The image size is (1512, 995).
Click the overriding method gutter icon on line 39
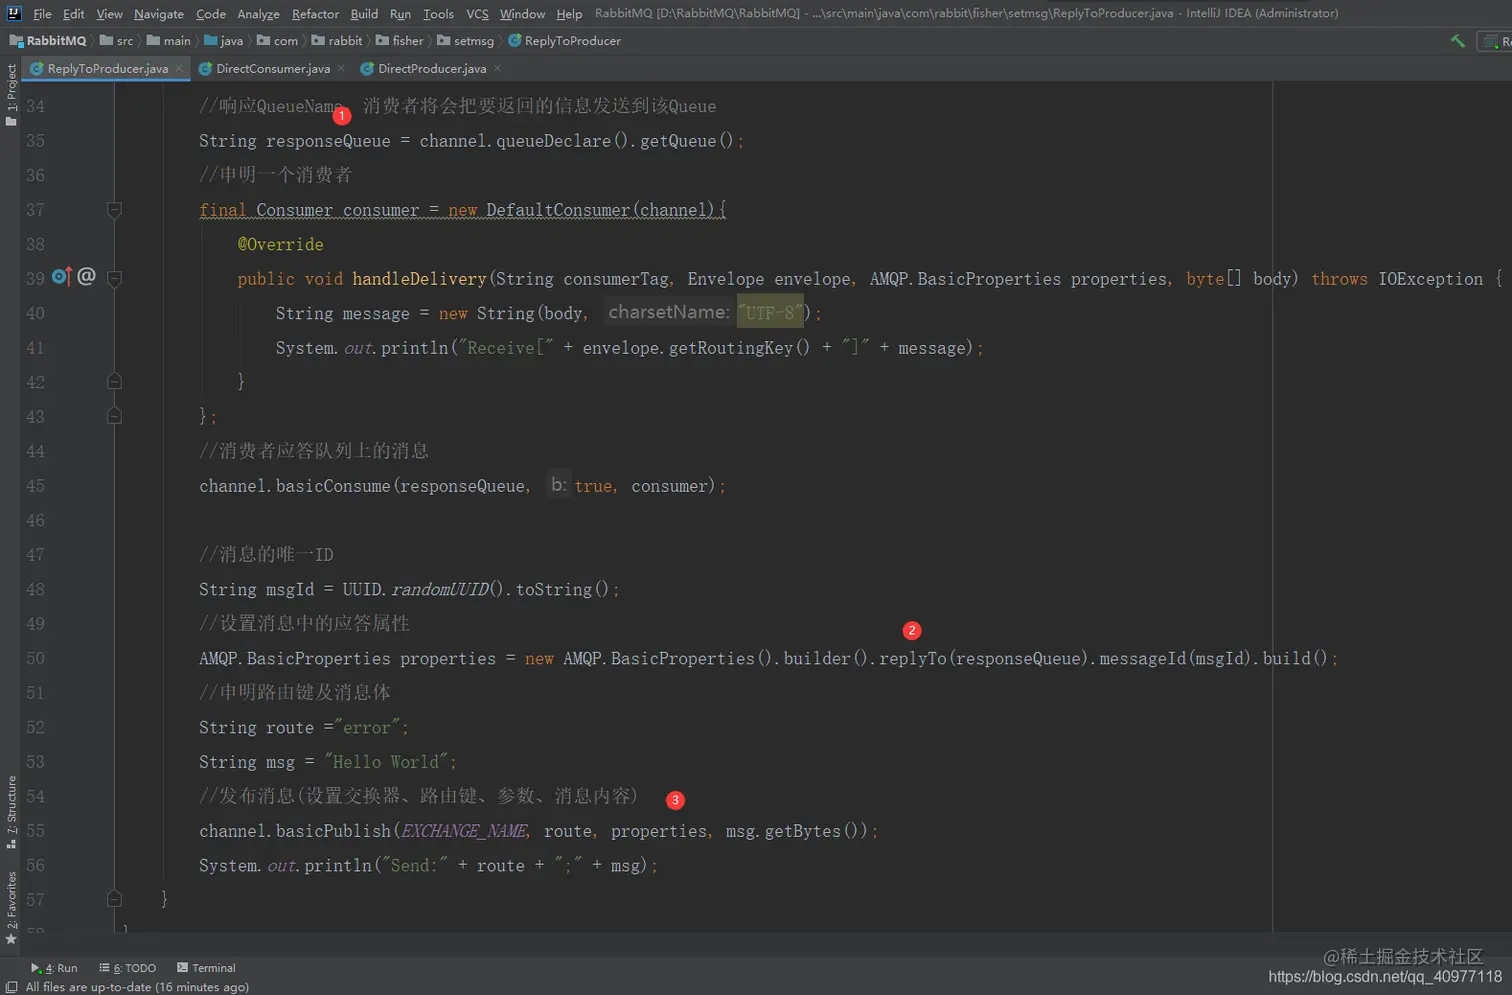pyautogui.click(x=62, y=276)
